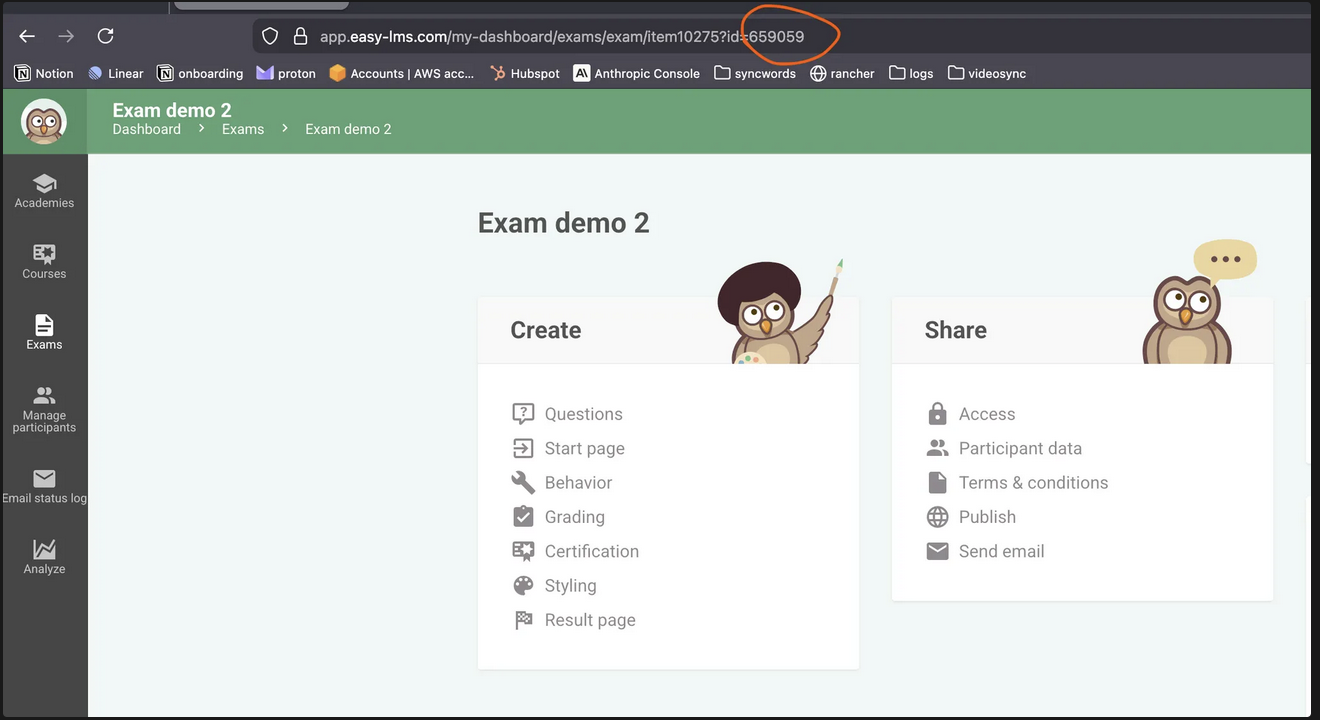Open Certification settings

pyautogui.click(x=591, y=551)
